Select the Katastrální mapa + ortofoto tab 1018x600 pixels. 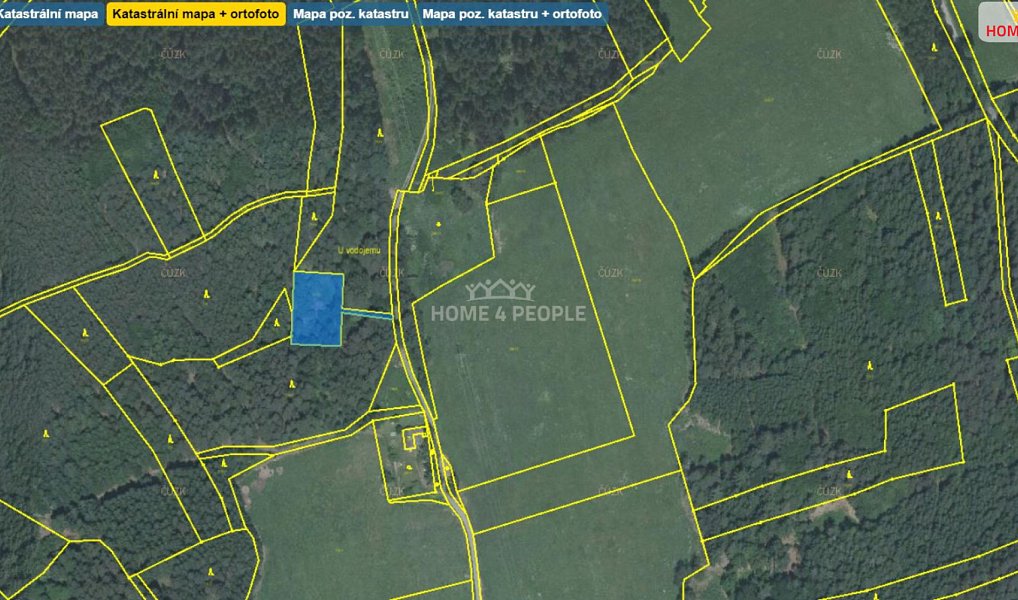tap(196, 13)
